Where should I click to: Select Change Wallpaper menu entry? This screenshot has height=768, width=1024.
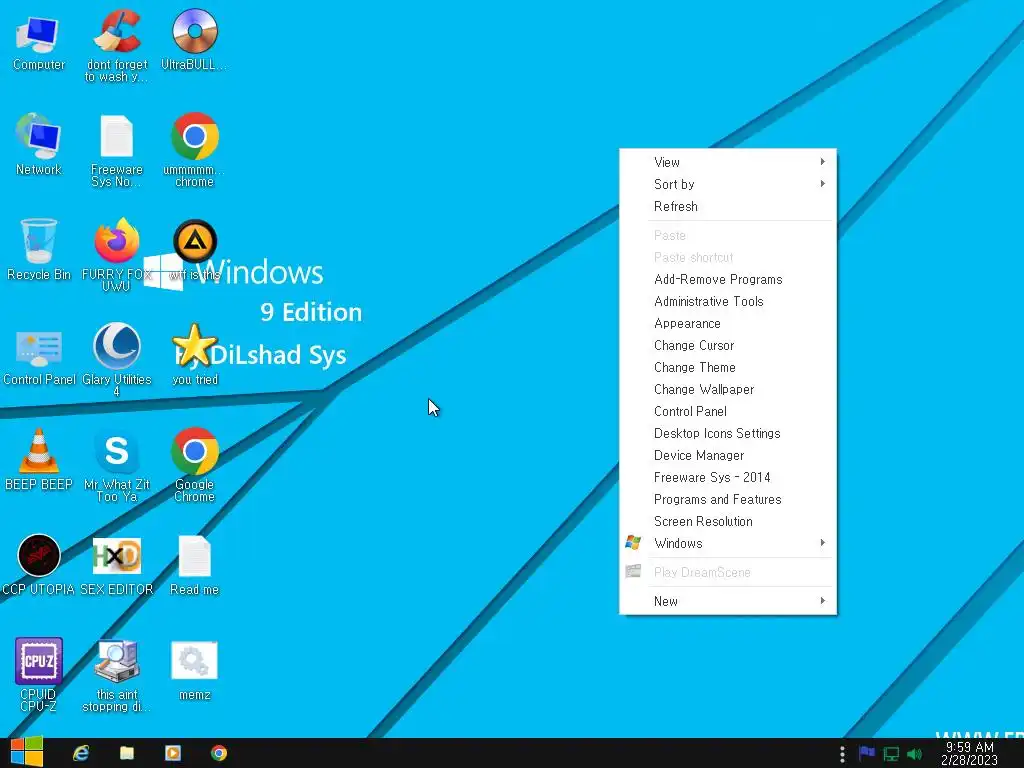point(728,389)
